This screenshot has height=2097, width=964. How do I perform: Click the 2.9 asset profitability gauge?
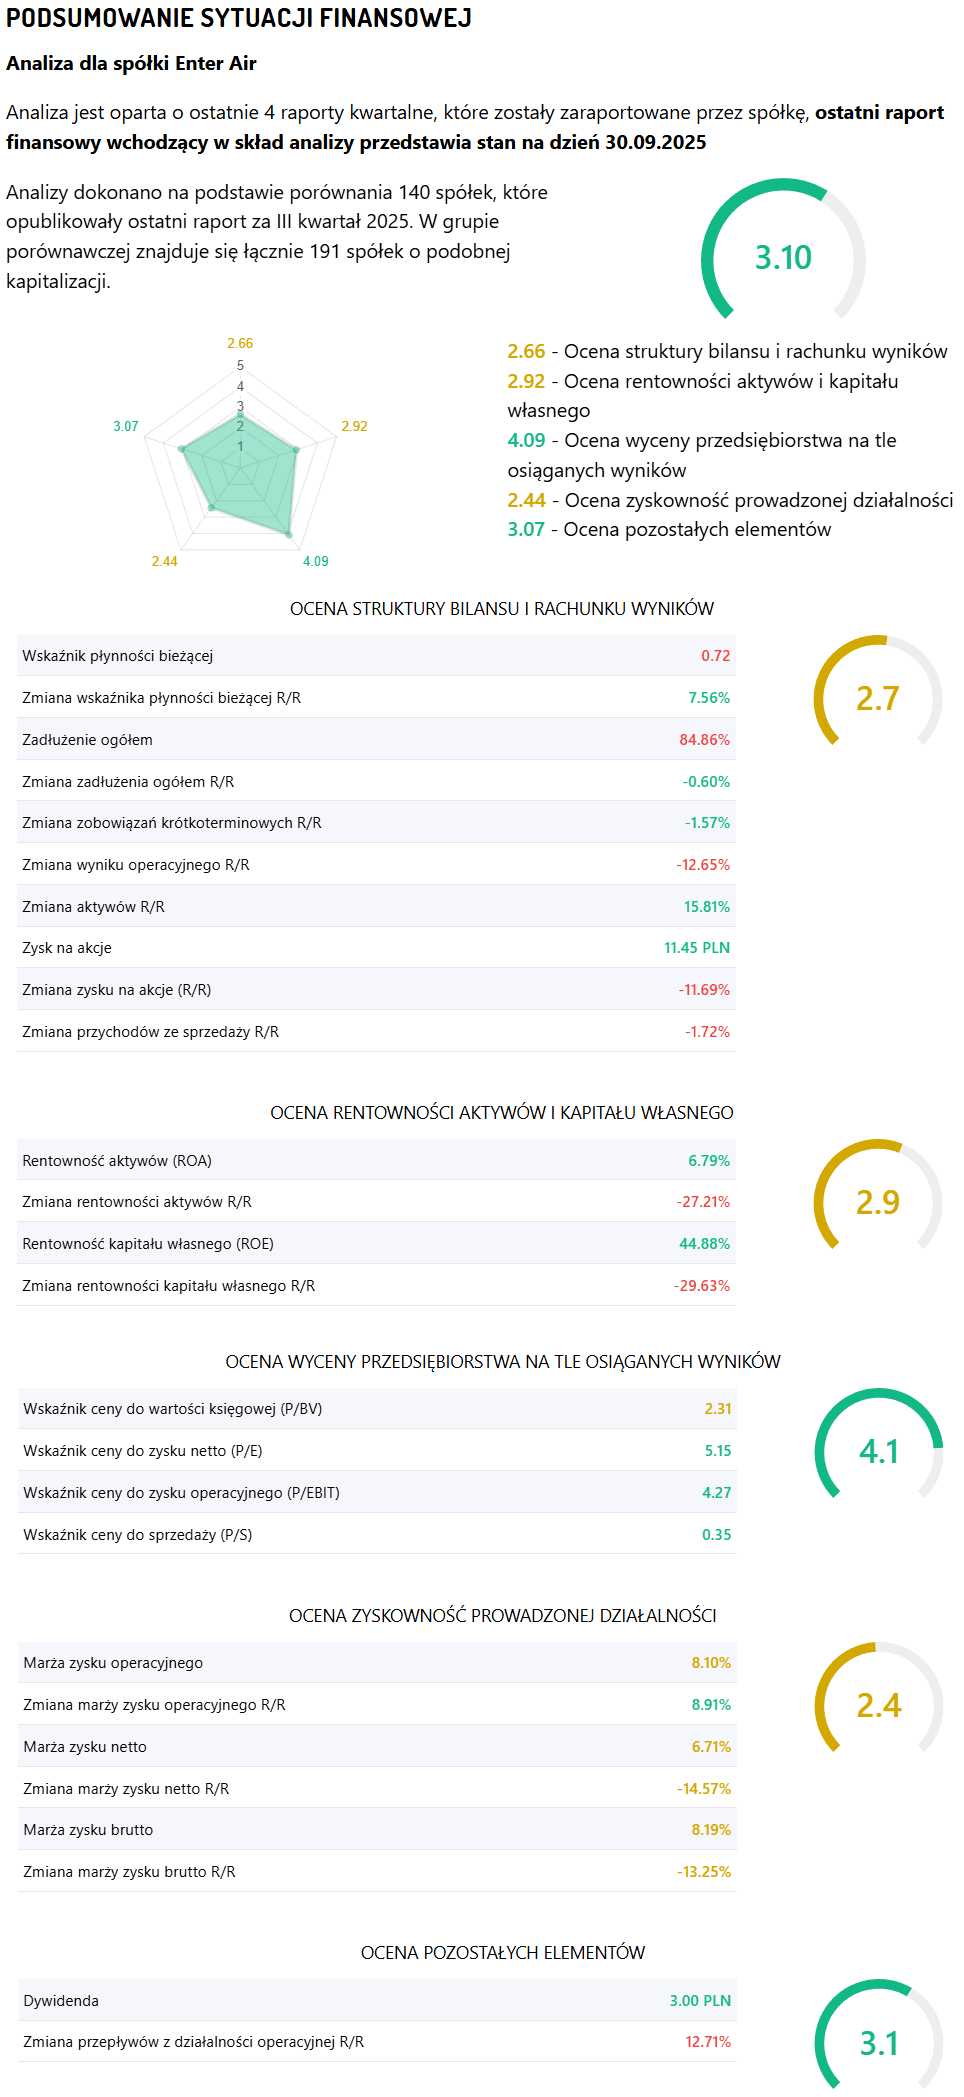(877, 1202)
